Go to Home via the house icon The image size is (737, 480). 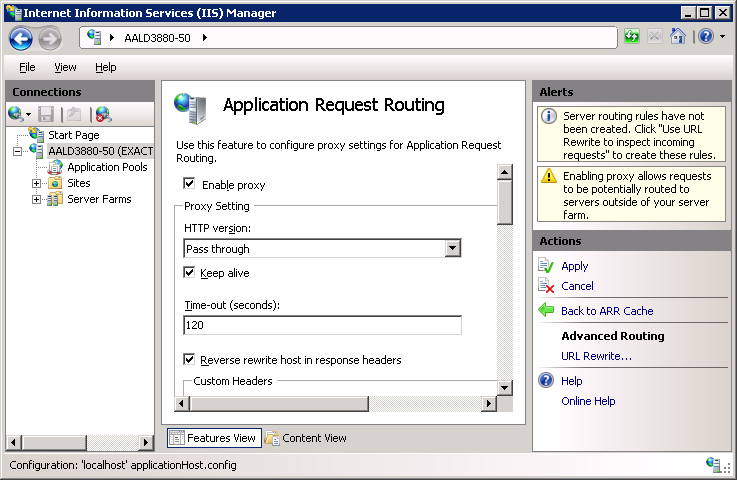tap(677, 36)
